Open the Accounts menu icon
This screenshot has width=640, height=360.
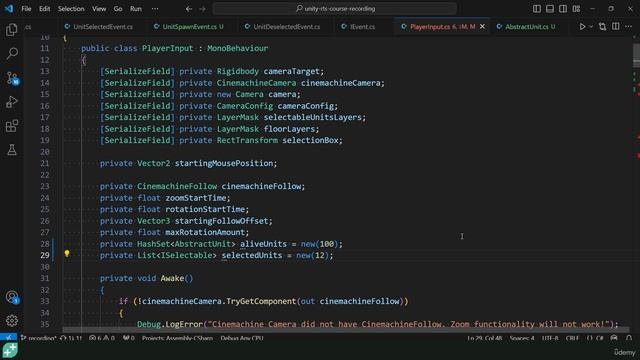[12, 297]
